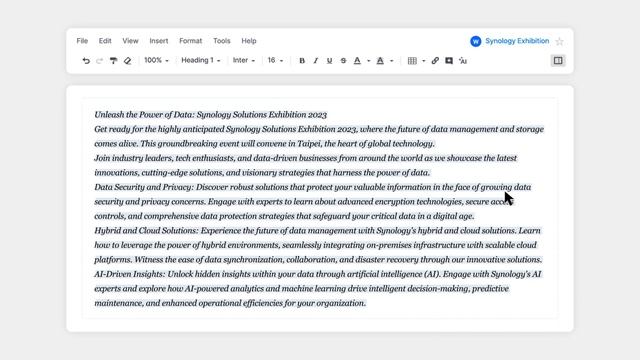Click the line starting 'innovations, cutting-edge solutions'
The height and width of the screenshot is (360, 640).
[x=262, y=173]
